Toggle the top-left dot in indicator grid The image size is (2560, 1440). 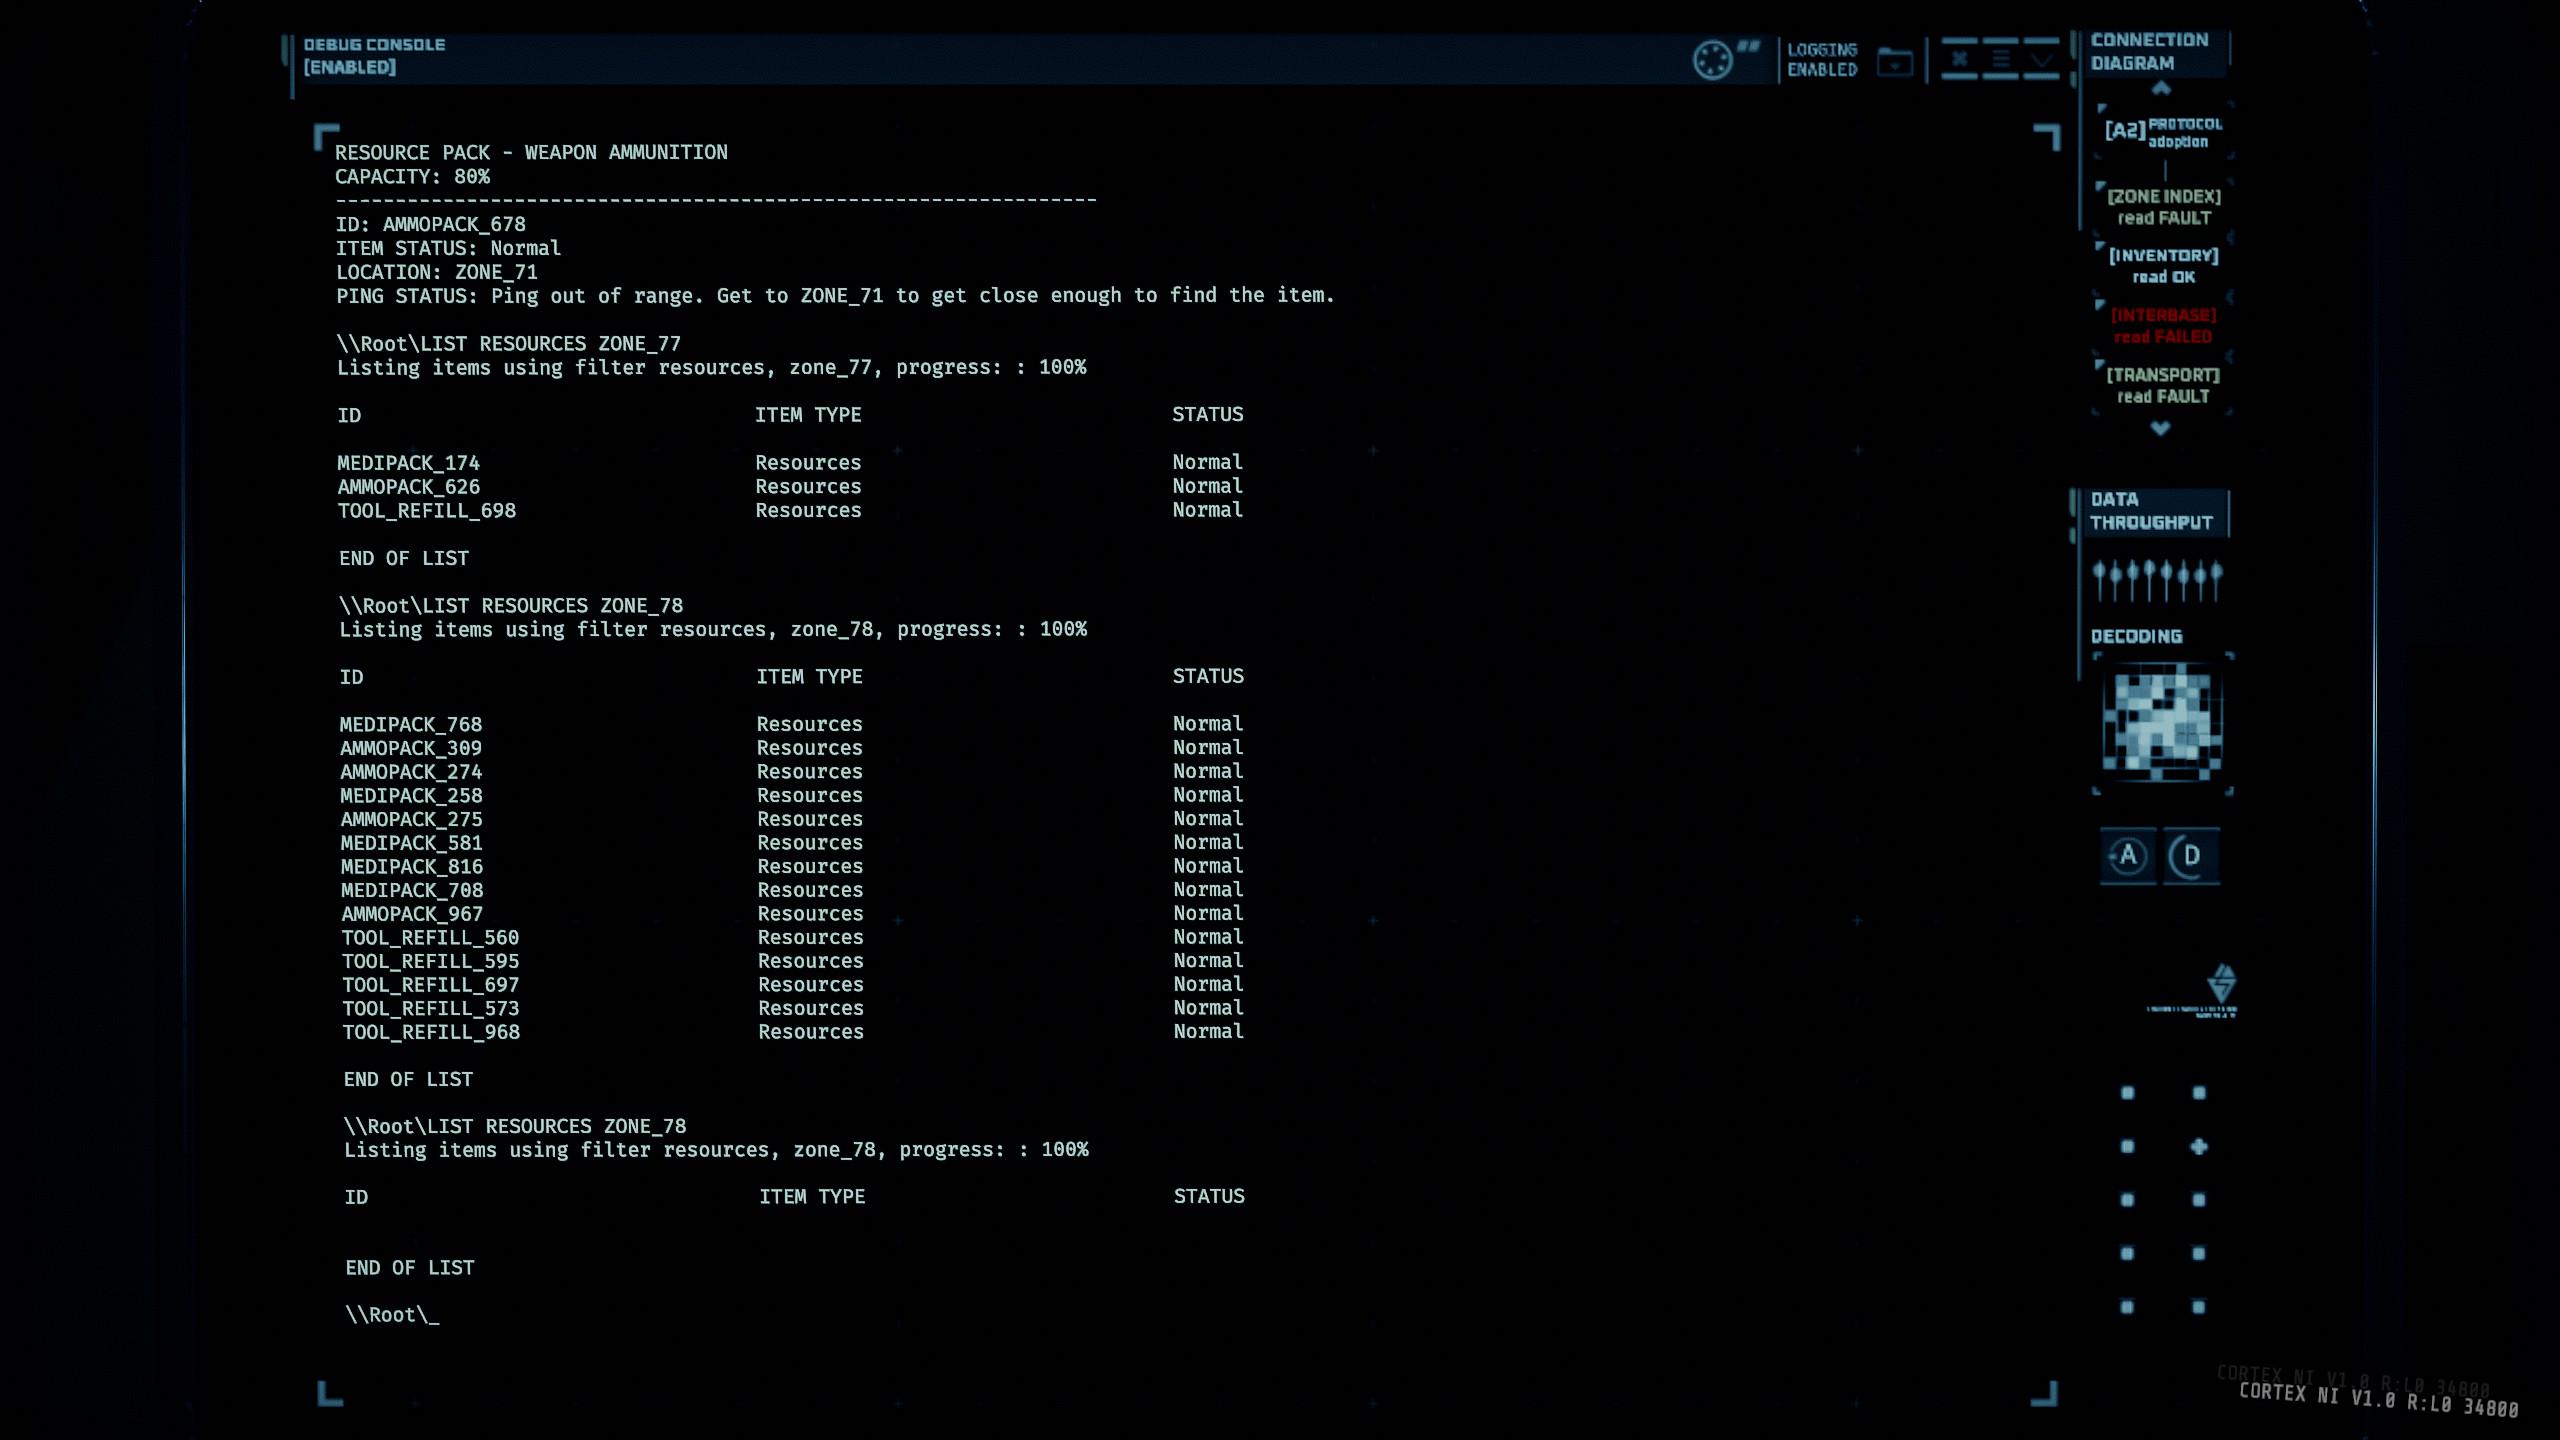click(x=2127, y=1093)
